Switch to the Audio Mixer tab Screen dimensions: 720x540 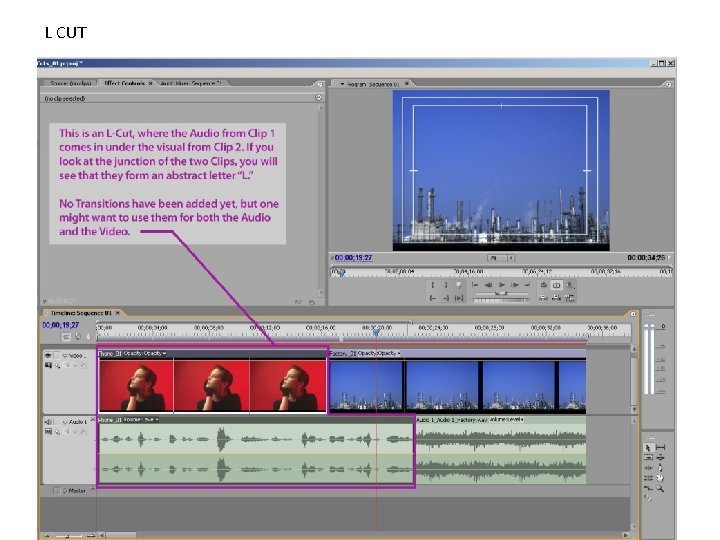191,83
